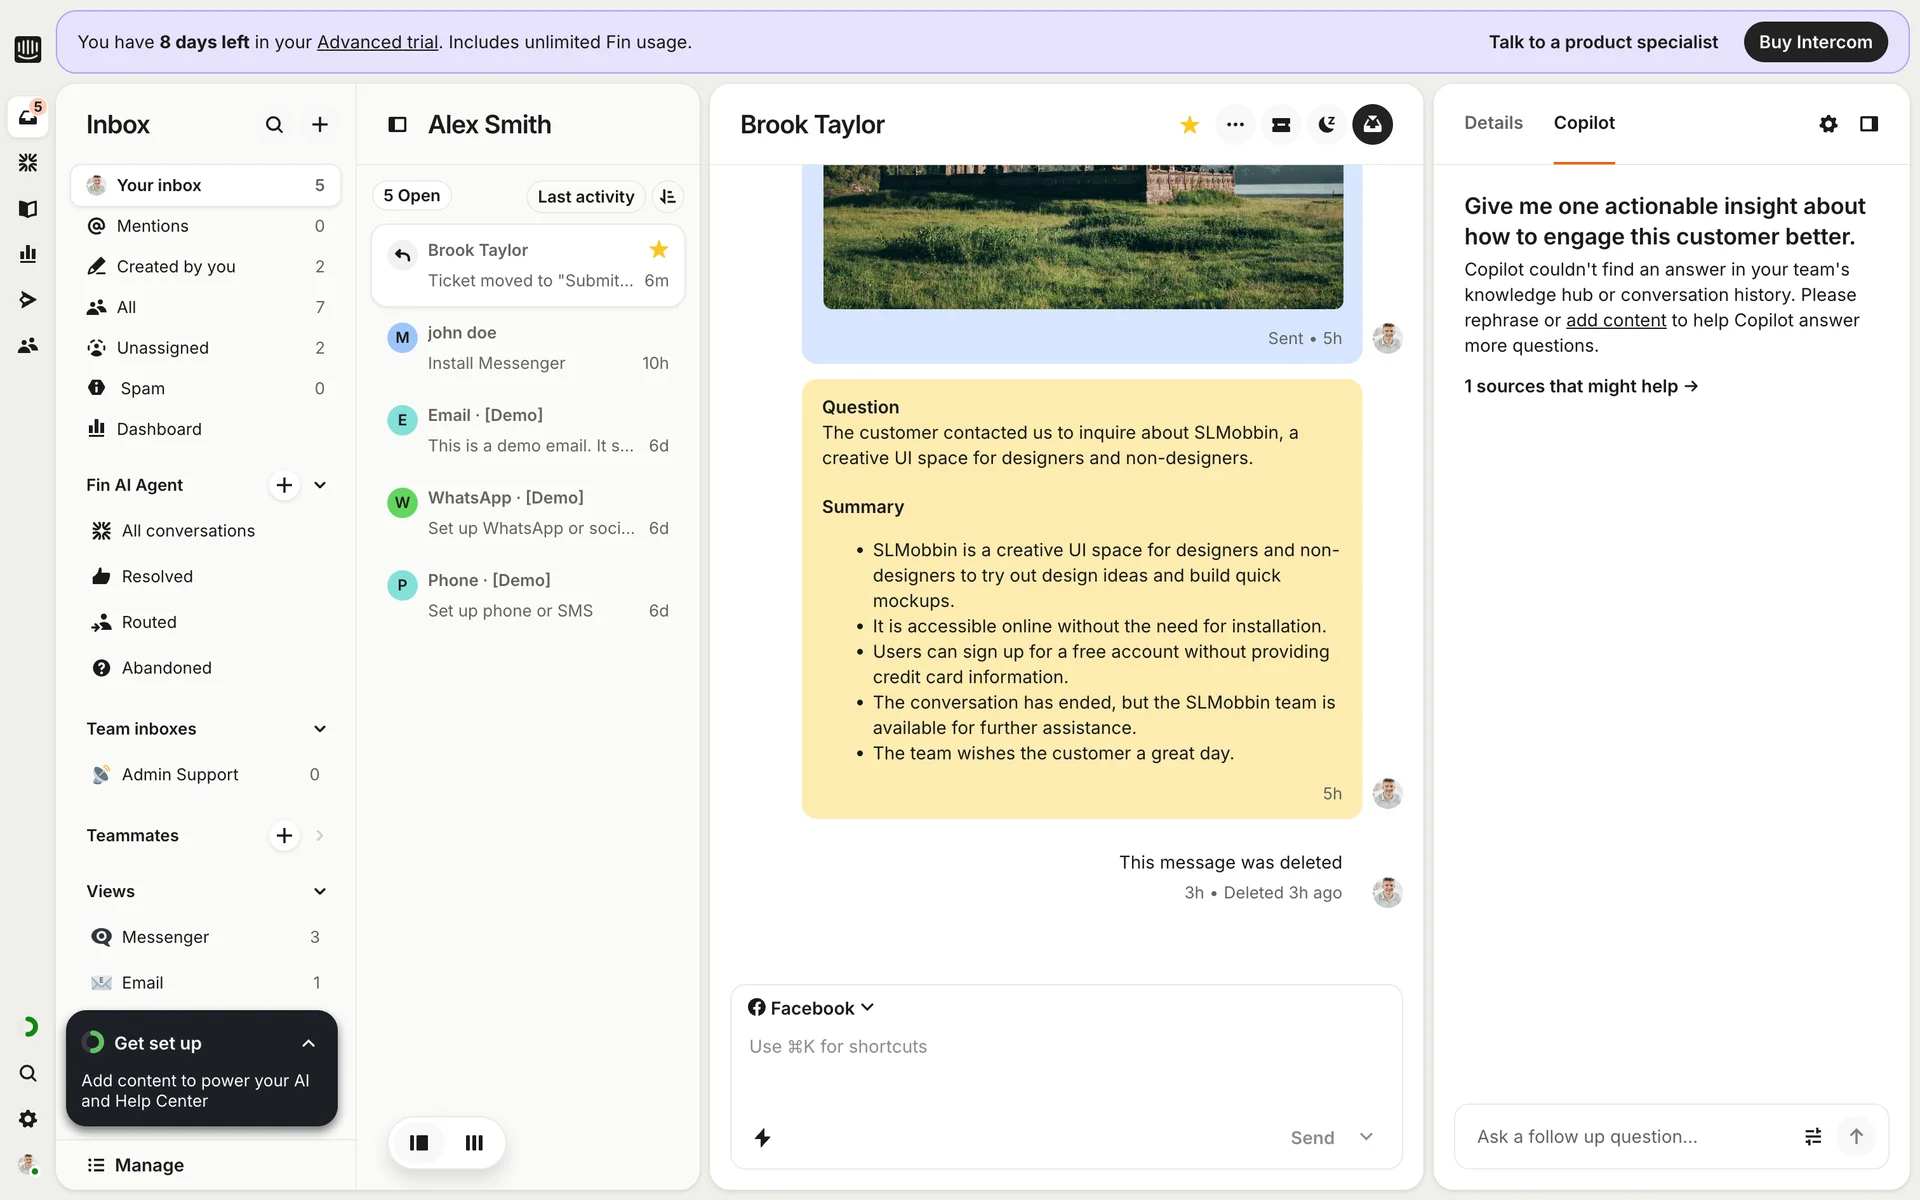Click the Get set up progress circle
The height and width of the screenshot is (1200, 1920).
(94, 1043)
